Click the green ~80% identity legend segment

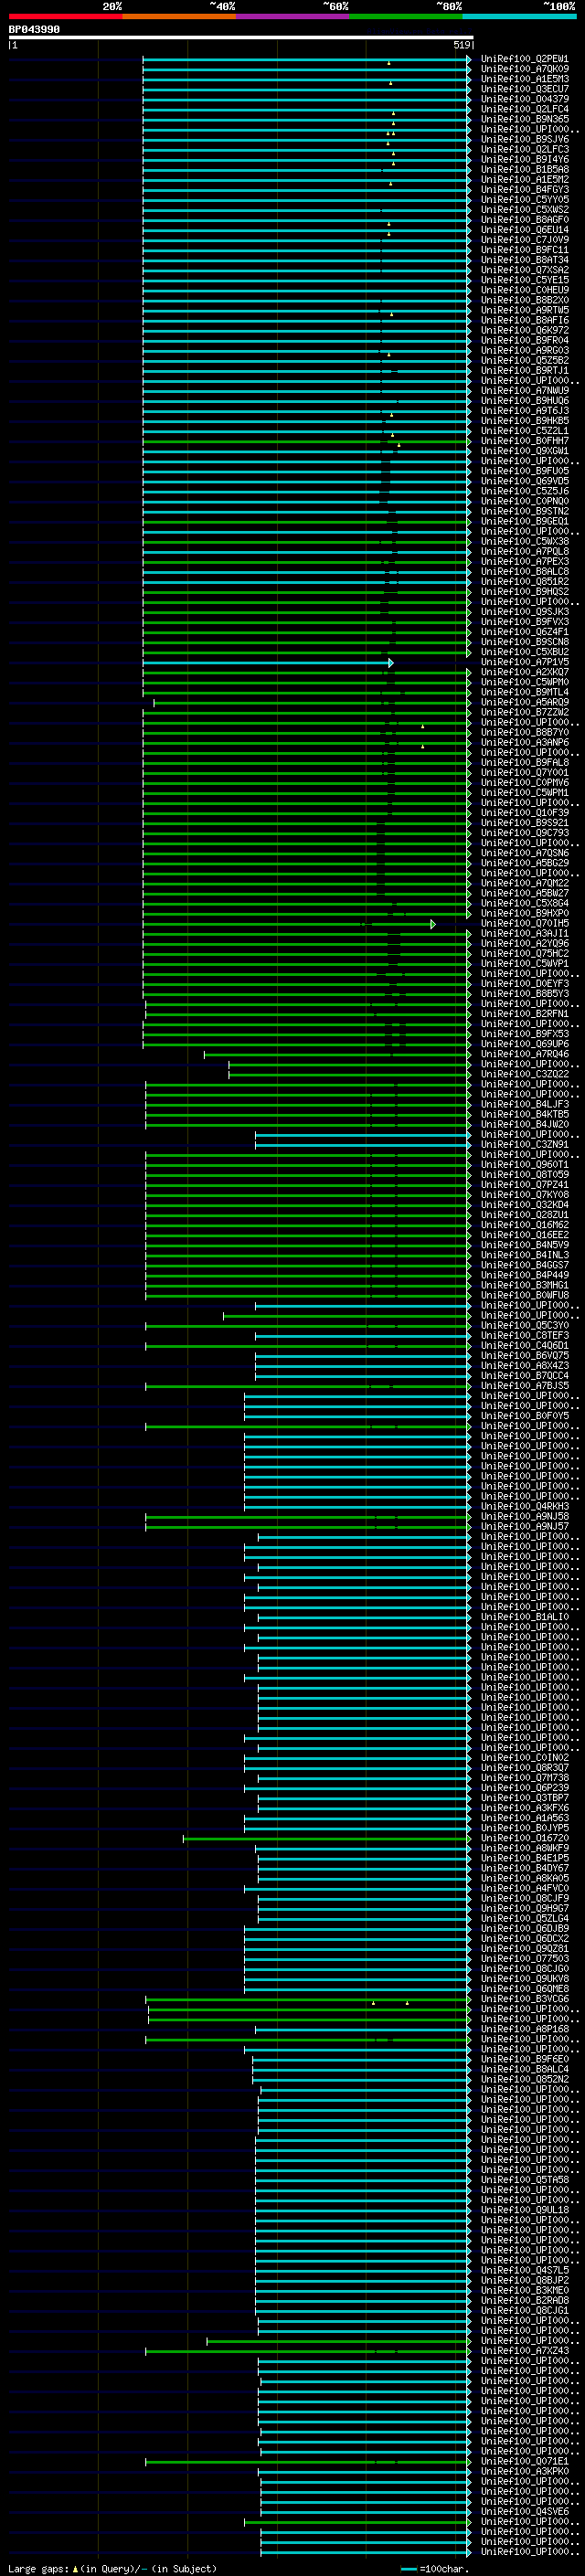[x=406, y=16]
